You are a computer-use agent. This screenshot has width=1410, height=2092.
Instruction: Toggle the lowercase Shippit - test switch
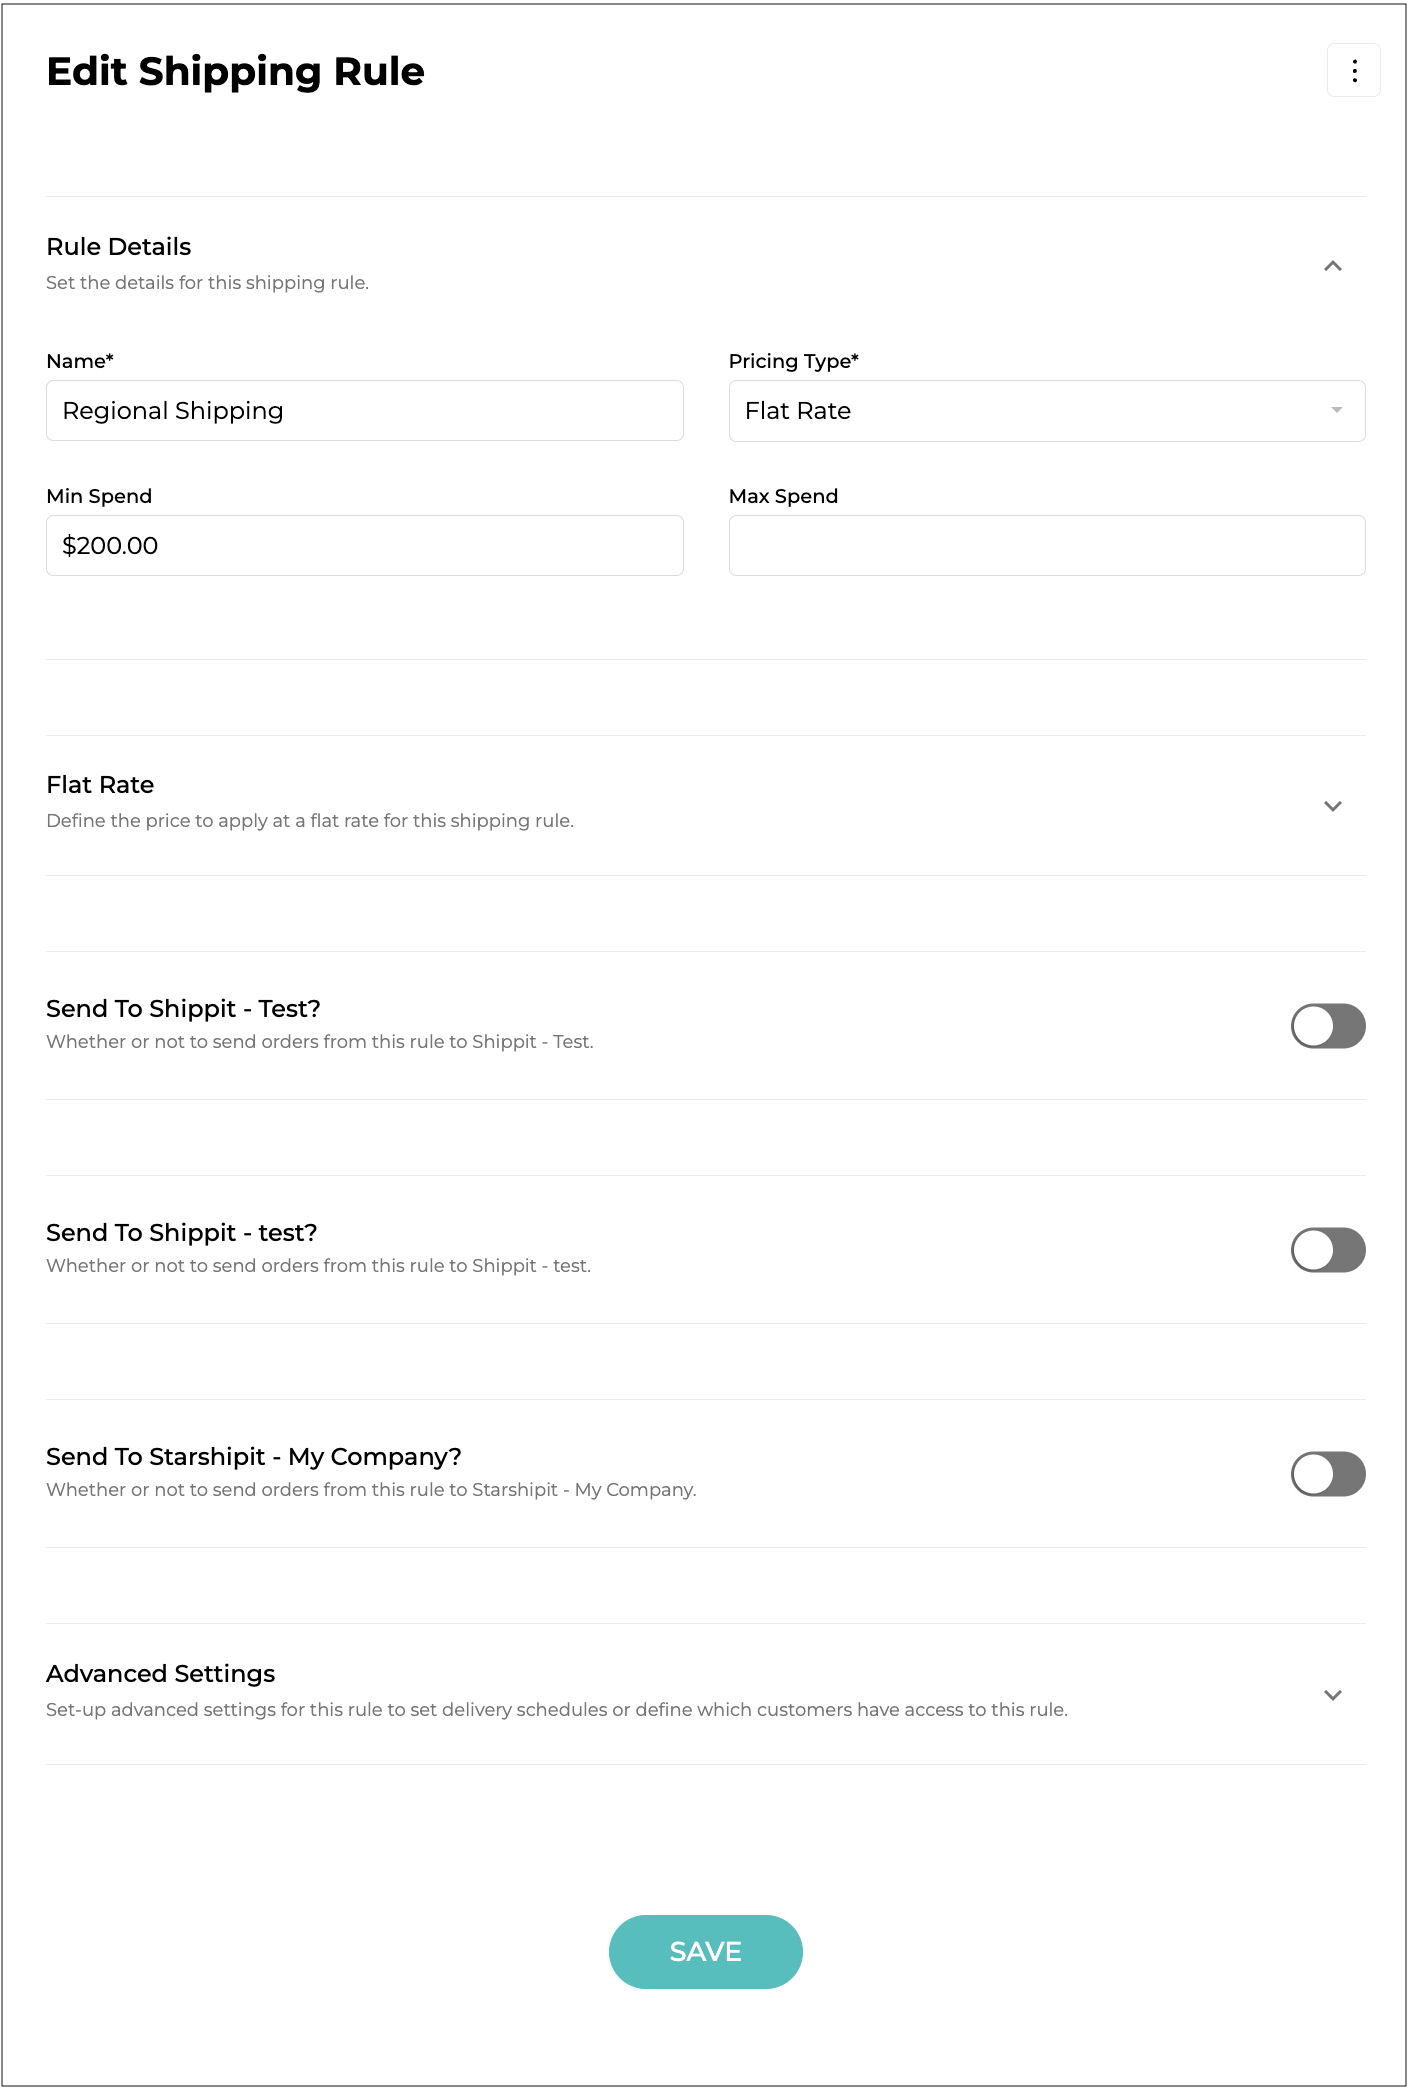click(x=1328, y=1250)
